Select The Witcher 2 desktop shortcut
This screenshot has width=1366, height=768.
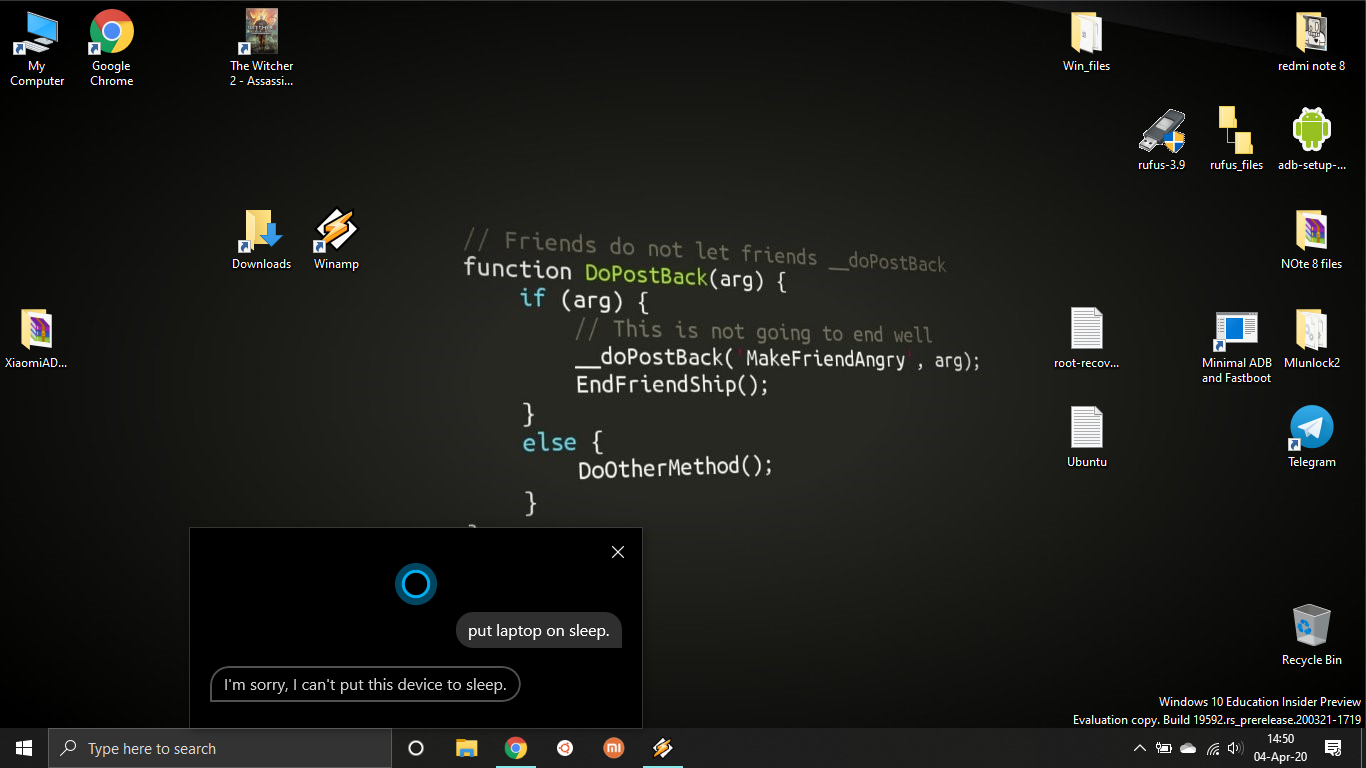click(262, 47)
